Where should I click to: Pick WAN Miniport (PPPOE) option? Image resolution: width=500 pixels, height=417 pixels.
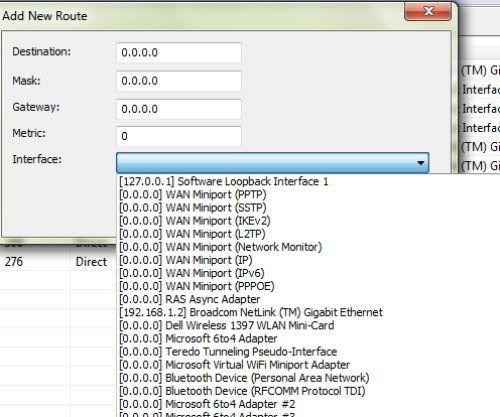pyautogui.click(x=197, y=286)
